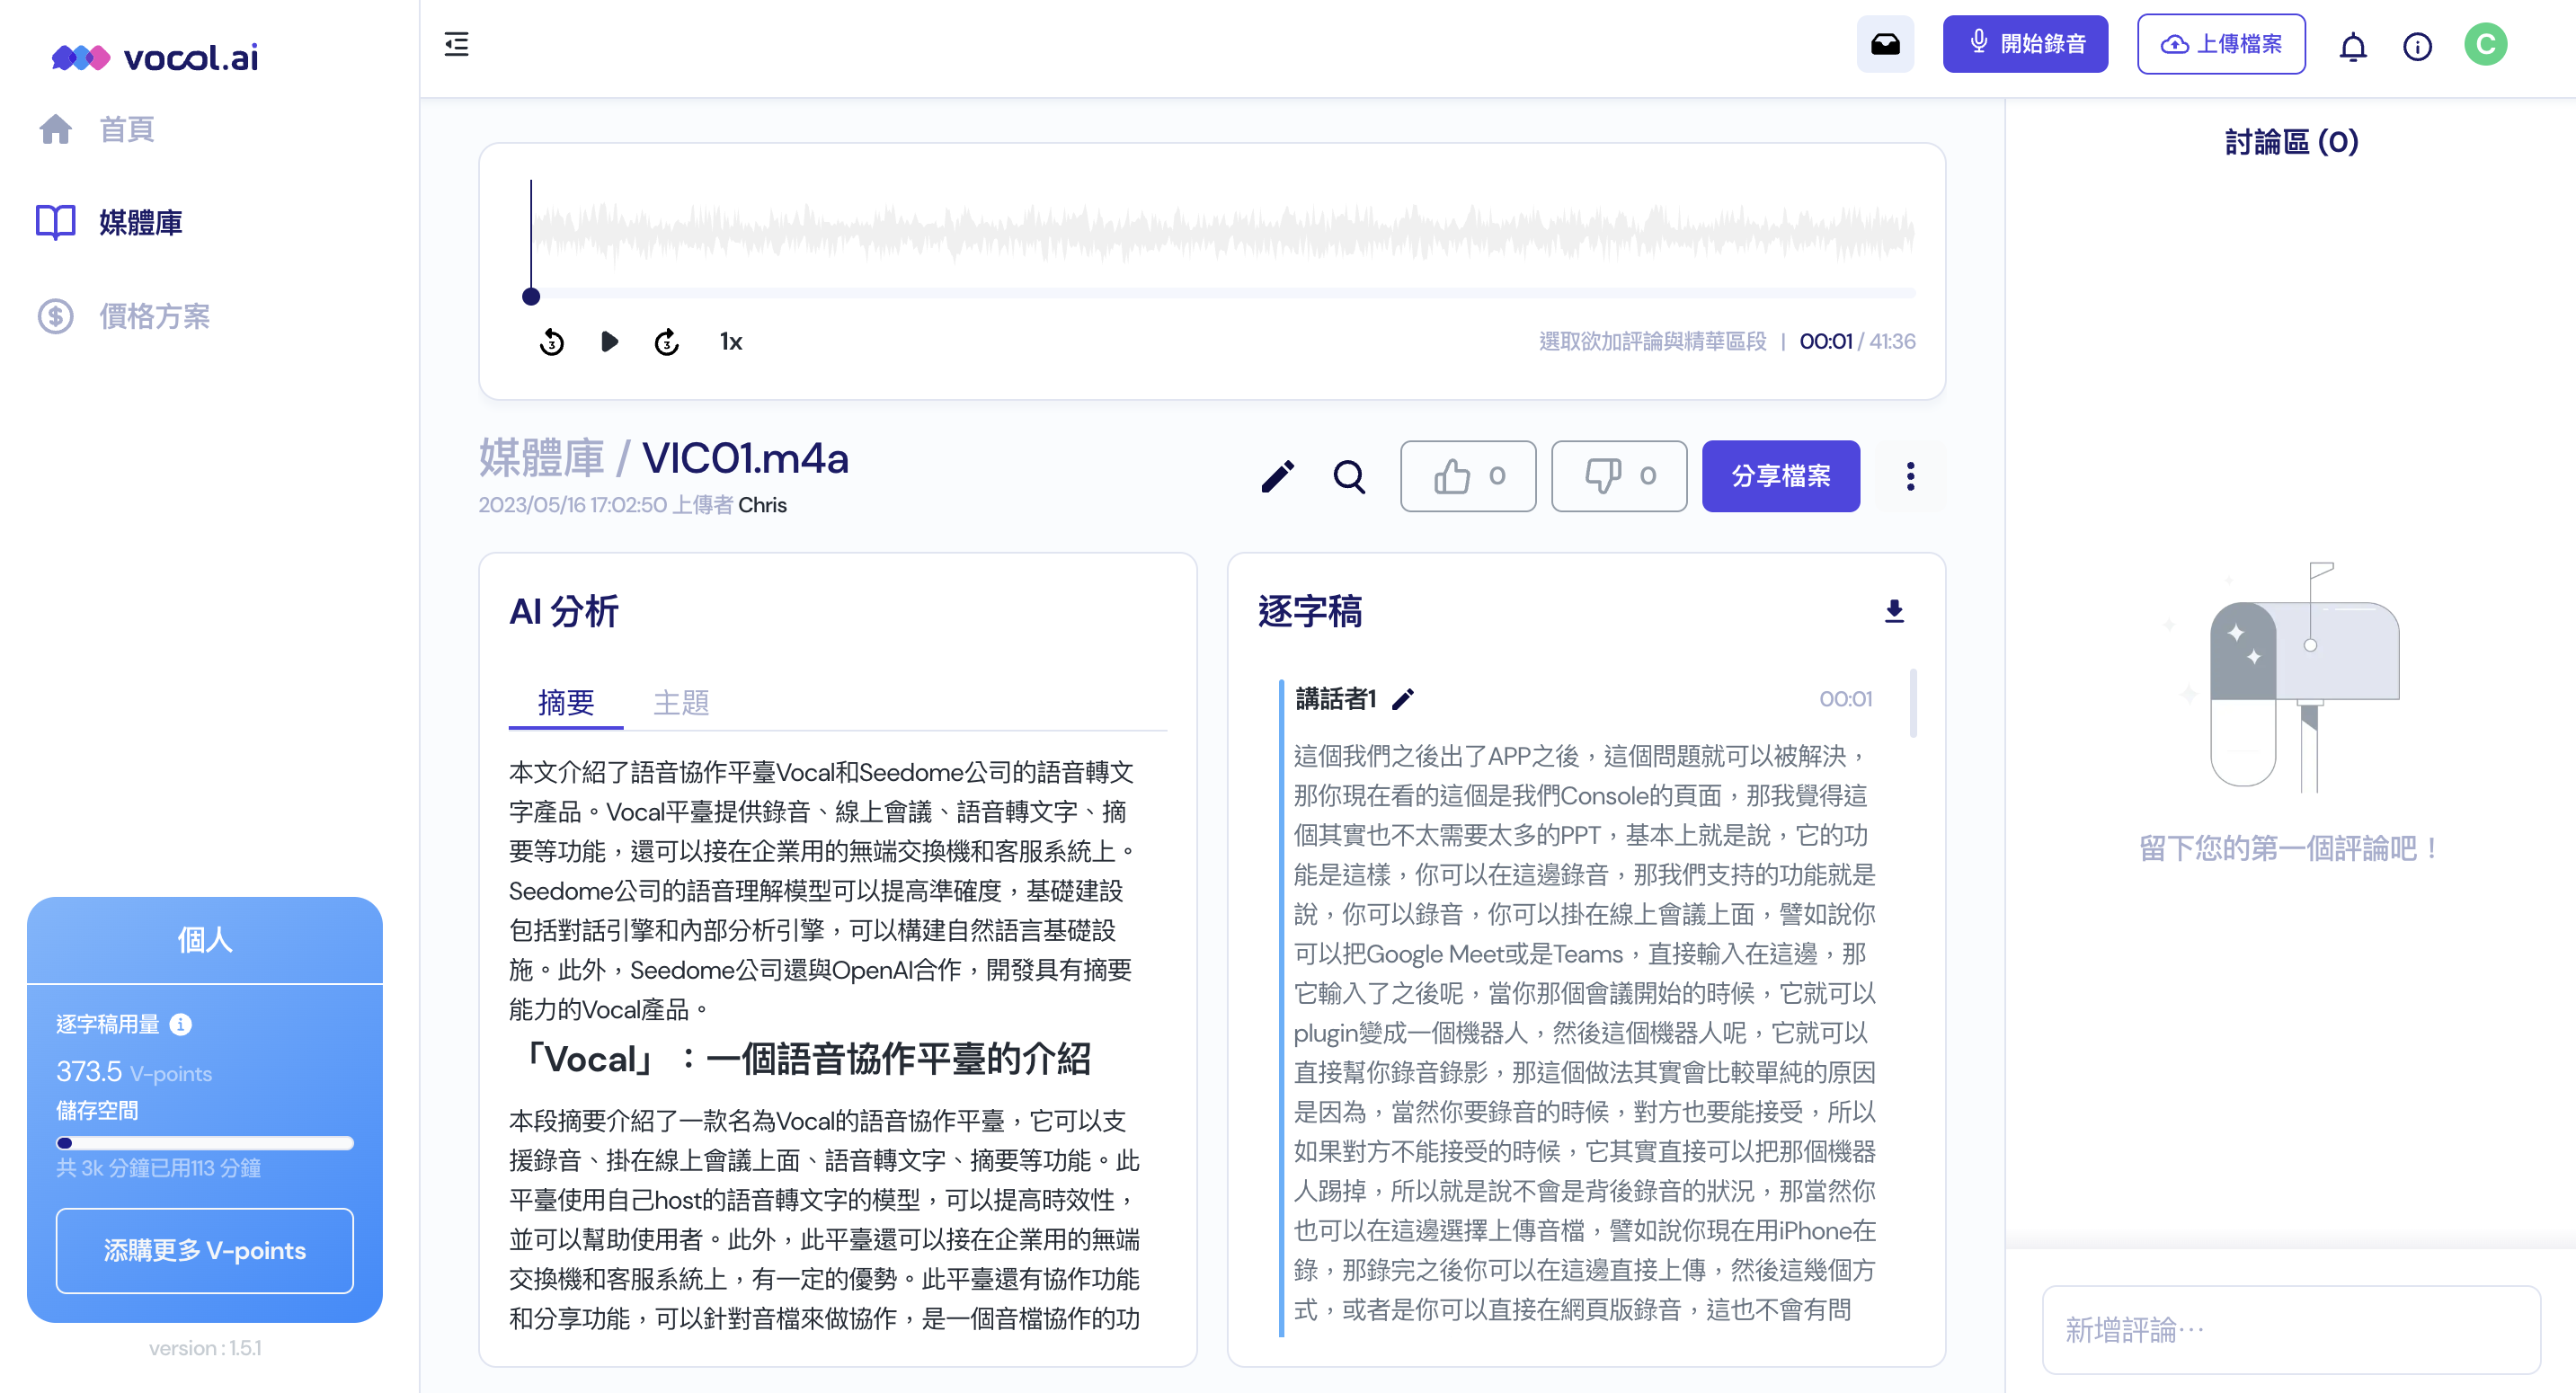Open search magnifier icon for file
The width and height of the screenshot is (2576, 1393).
click(x=1349, y=476)
